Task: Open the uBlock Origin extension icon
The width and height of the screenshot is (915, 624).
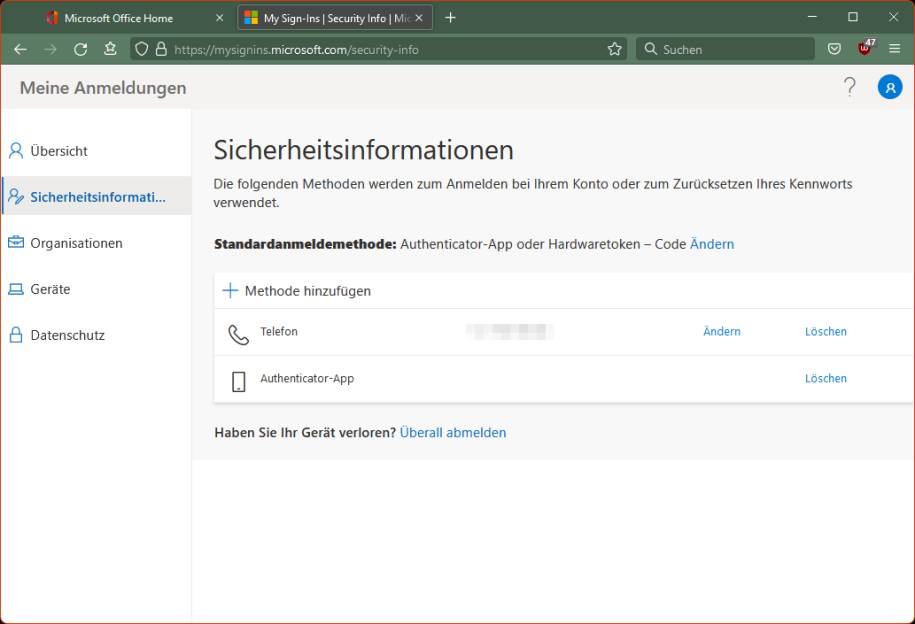Action: click(x=865, y=48)
